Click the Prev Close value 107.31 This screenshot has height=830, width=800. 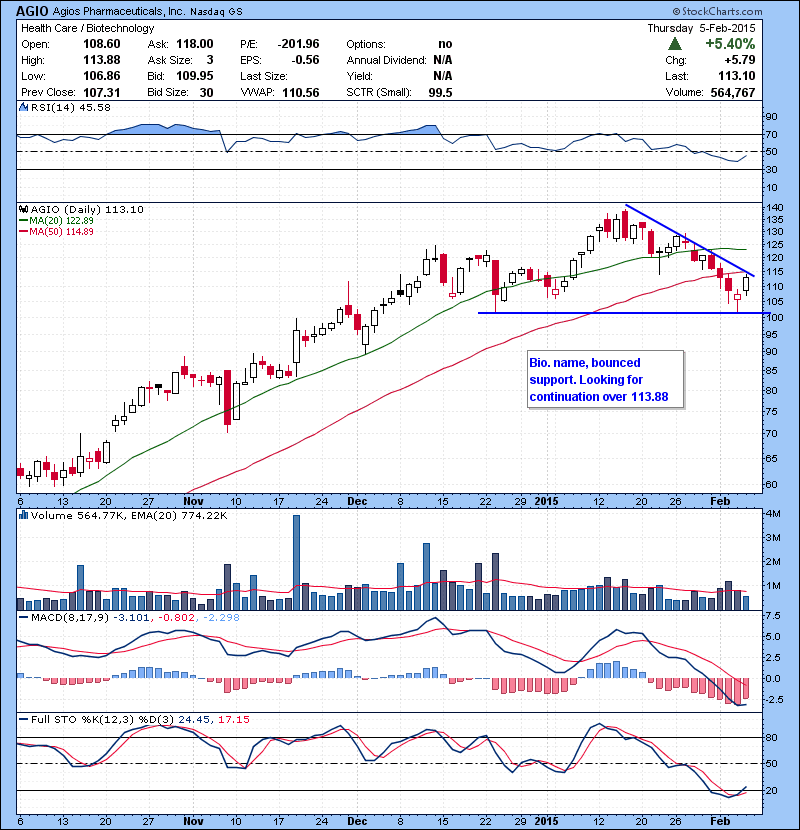click(x=102, y=92)
